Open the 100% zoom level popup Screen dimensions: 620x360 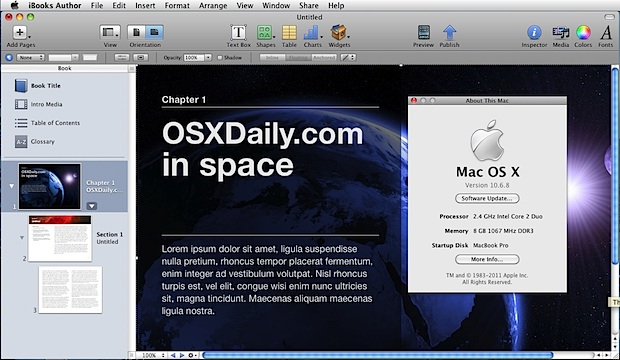[152, 355]
